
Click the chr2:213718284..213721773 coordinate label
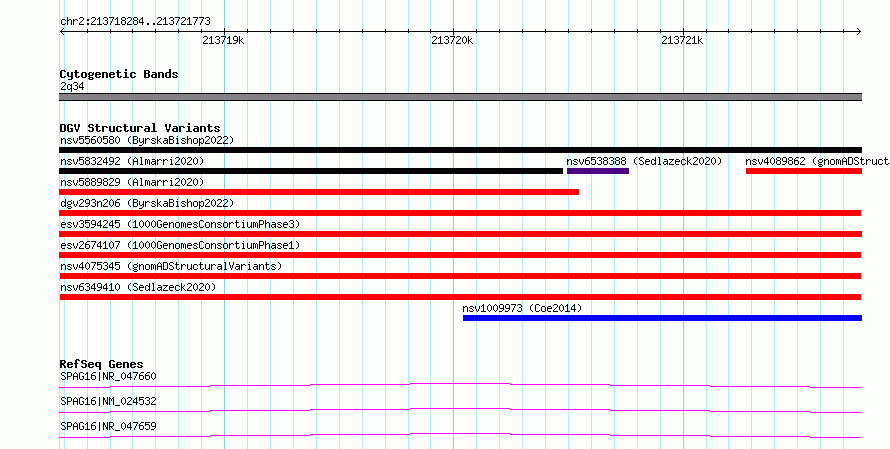click(x=135, y=22)
